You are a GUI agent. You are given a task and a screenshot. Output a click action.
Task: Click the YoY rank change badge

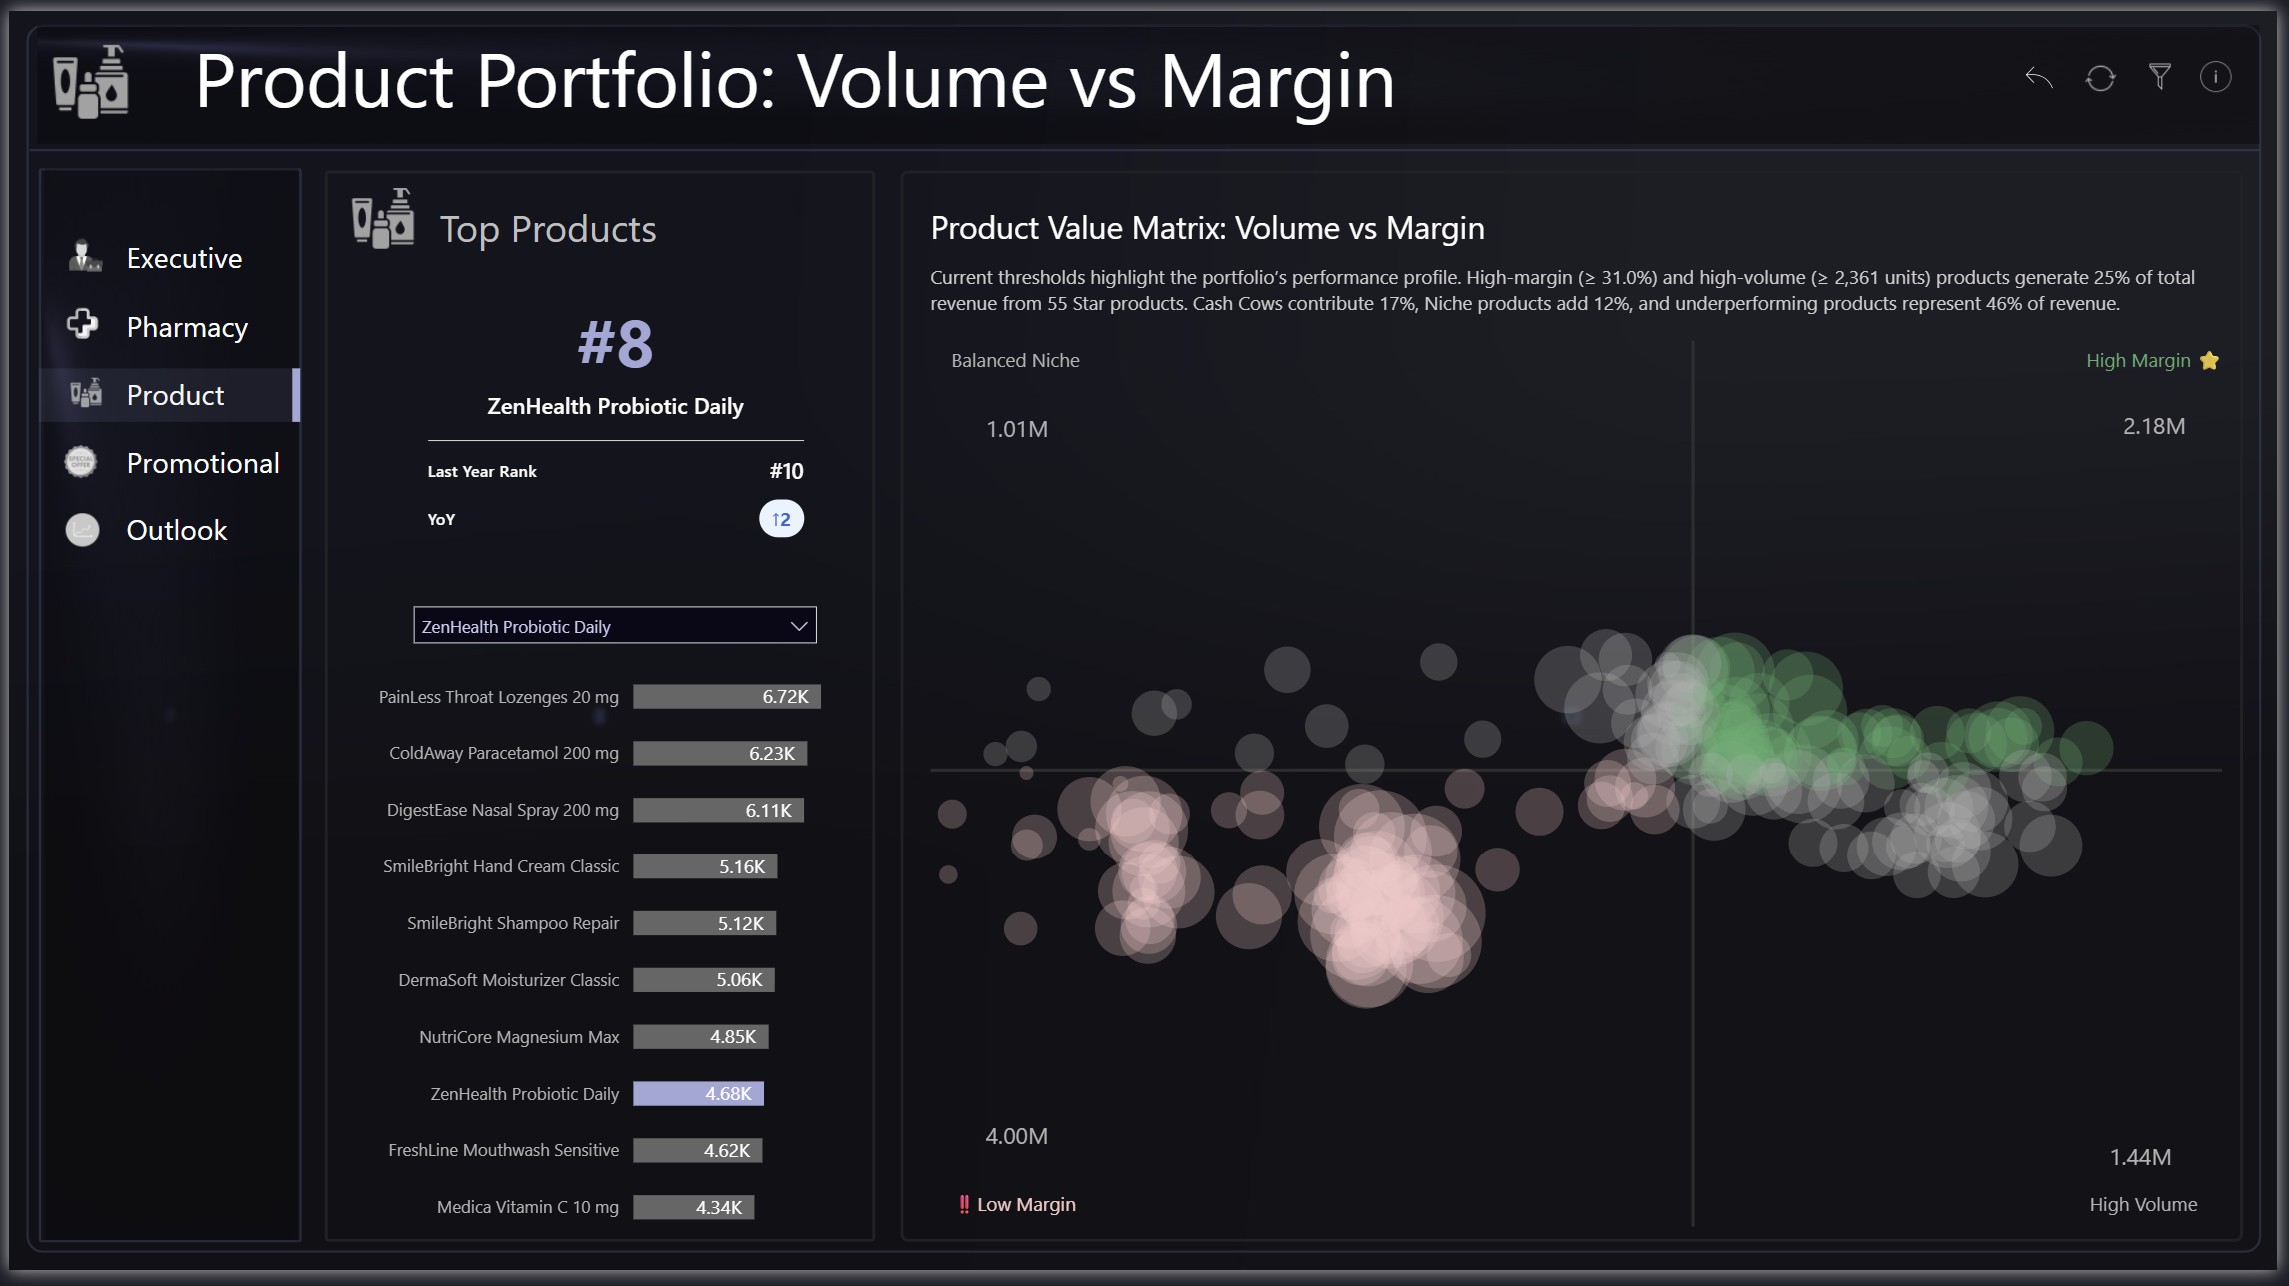pos(781,519)
